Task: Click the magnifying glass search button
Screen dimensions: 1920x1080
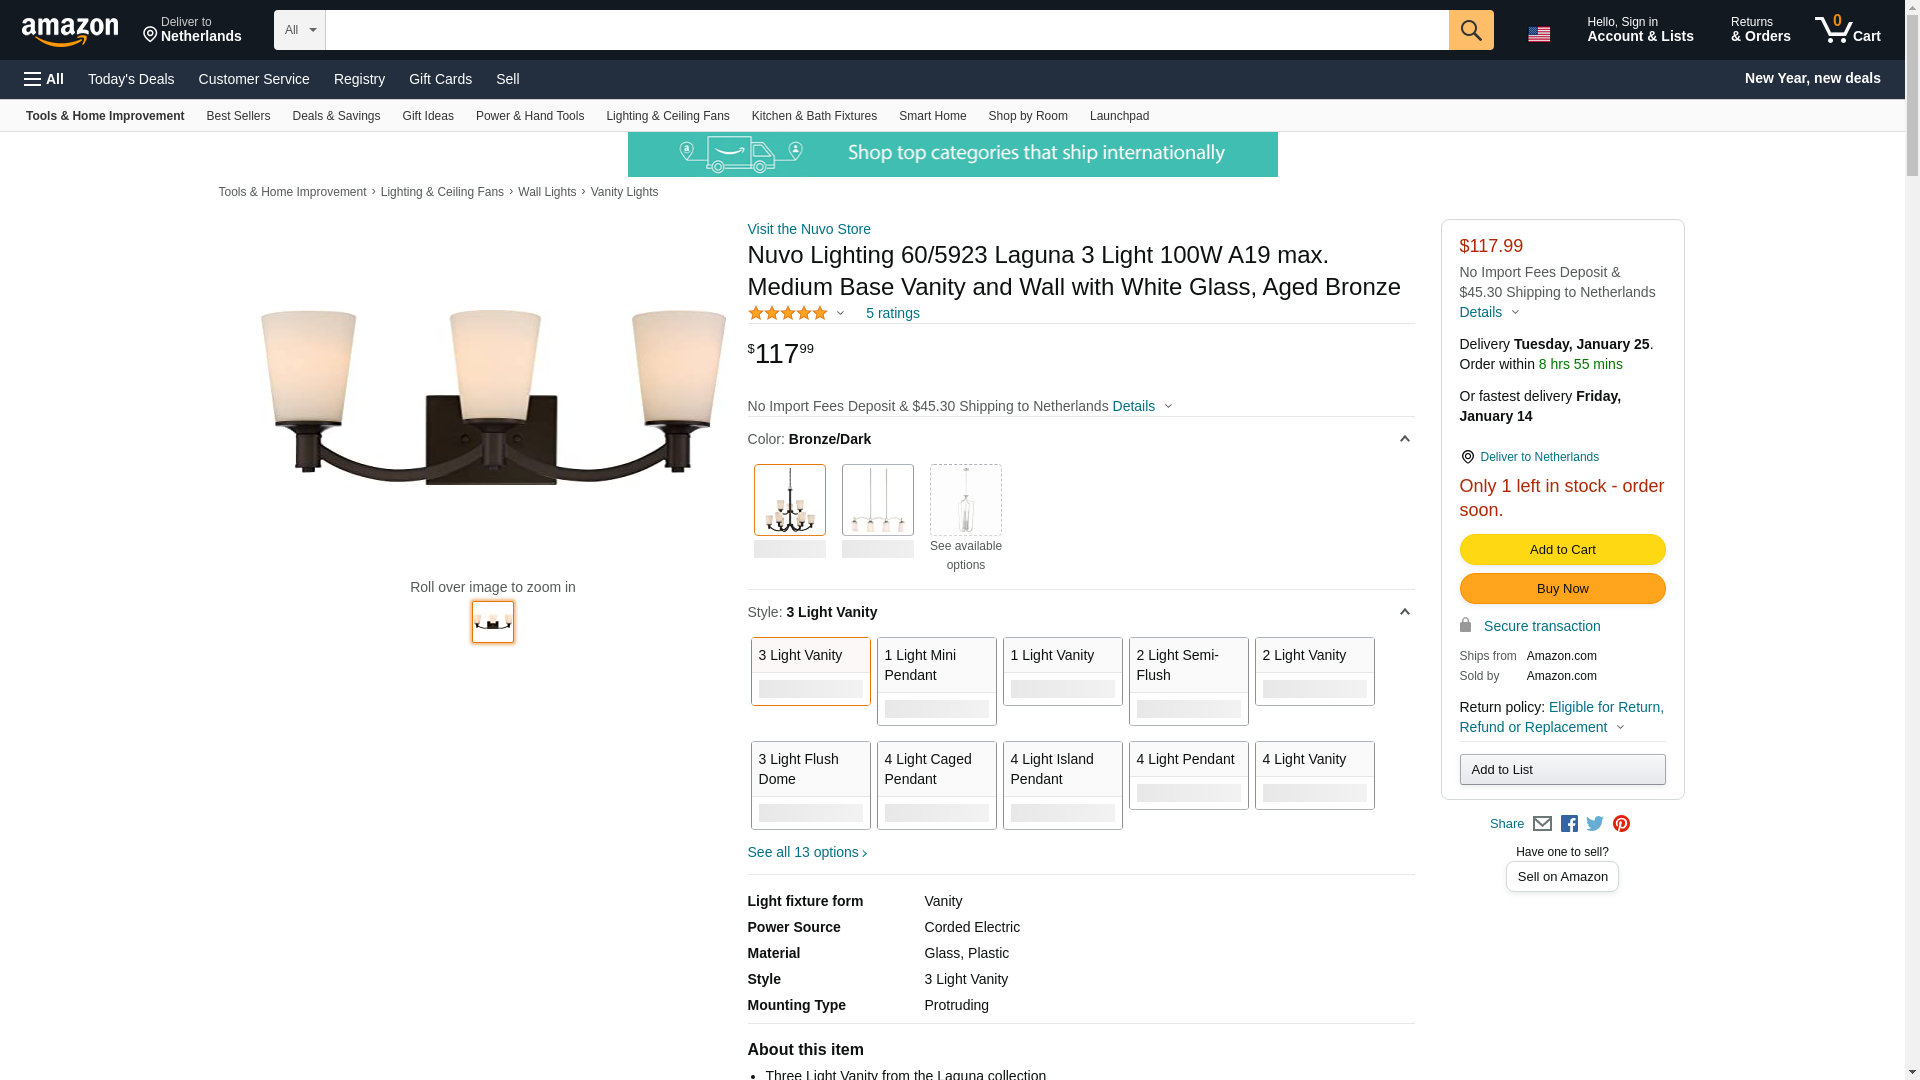Action: (x=1470, y=30)
